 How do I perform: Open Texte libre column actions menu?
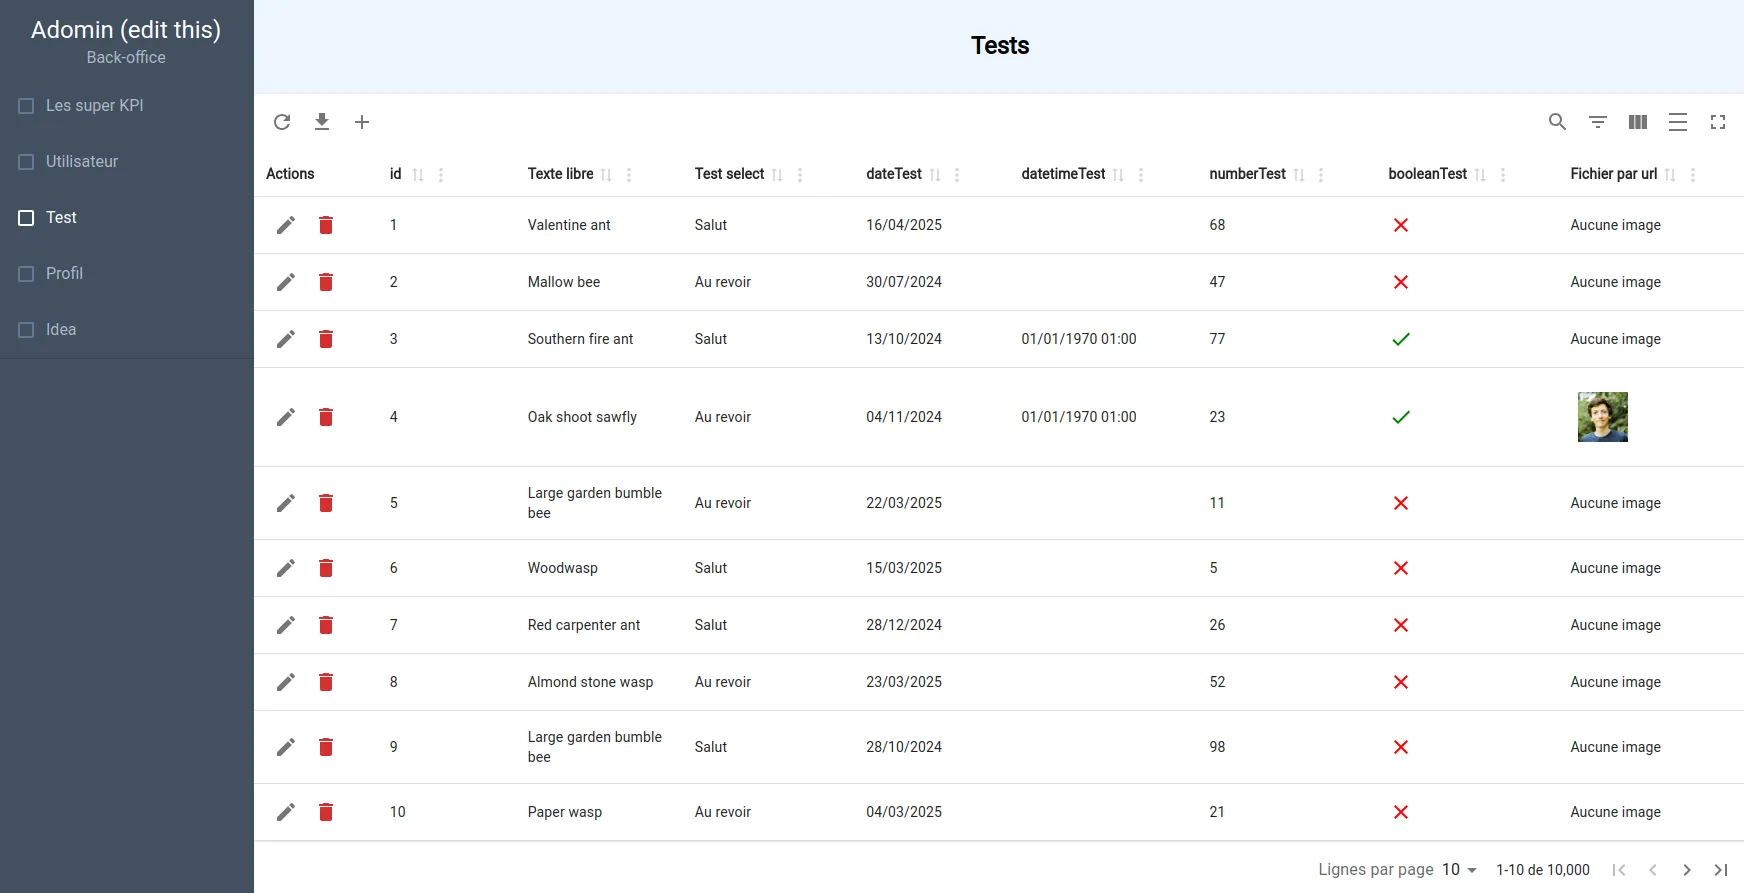[x=629, y=175]
